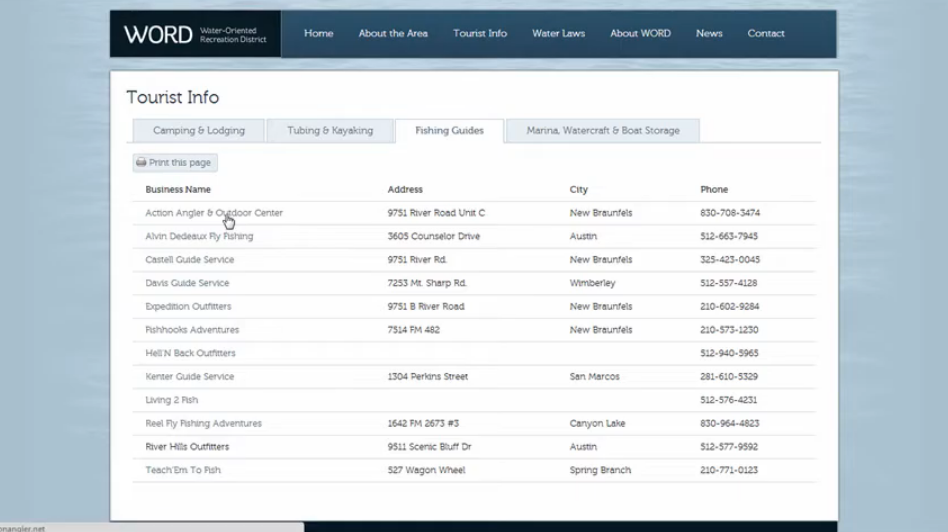The width and height of the screenshot is (948, 532).
Task: Open Marina, Watercraft & Boat Storage tab
Action: (603, 131)
